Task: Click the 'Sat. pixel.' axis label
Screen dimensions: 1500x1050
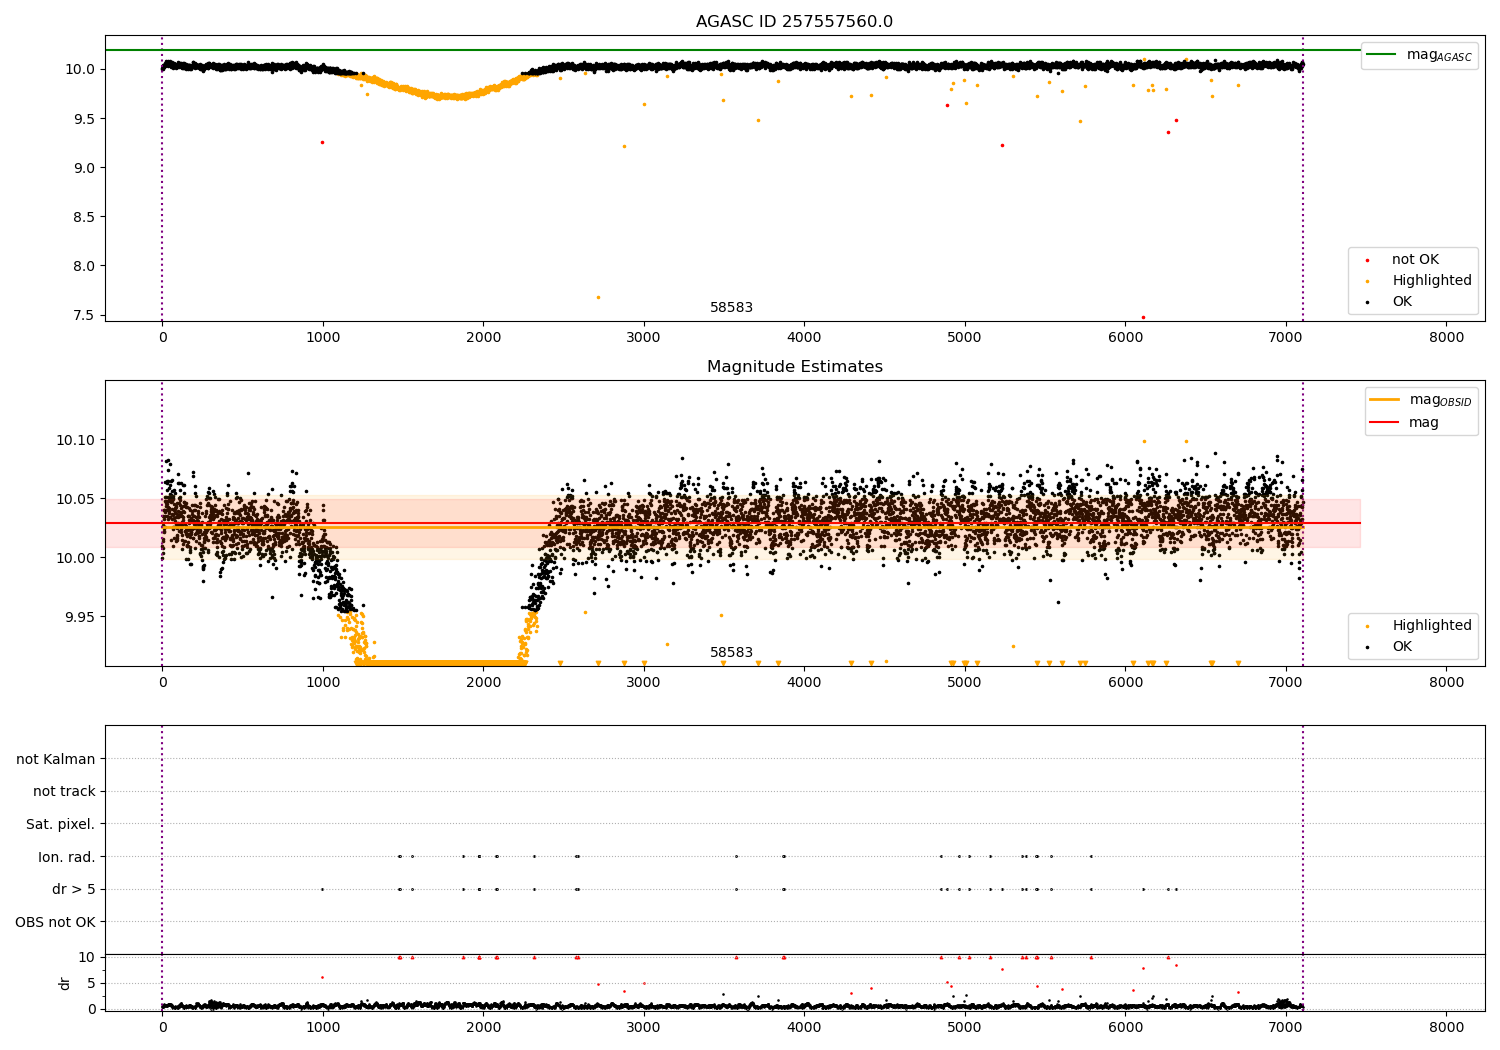Action: 61,824
